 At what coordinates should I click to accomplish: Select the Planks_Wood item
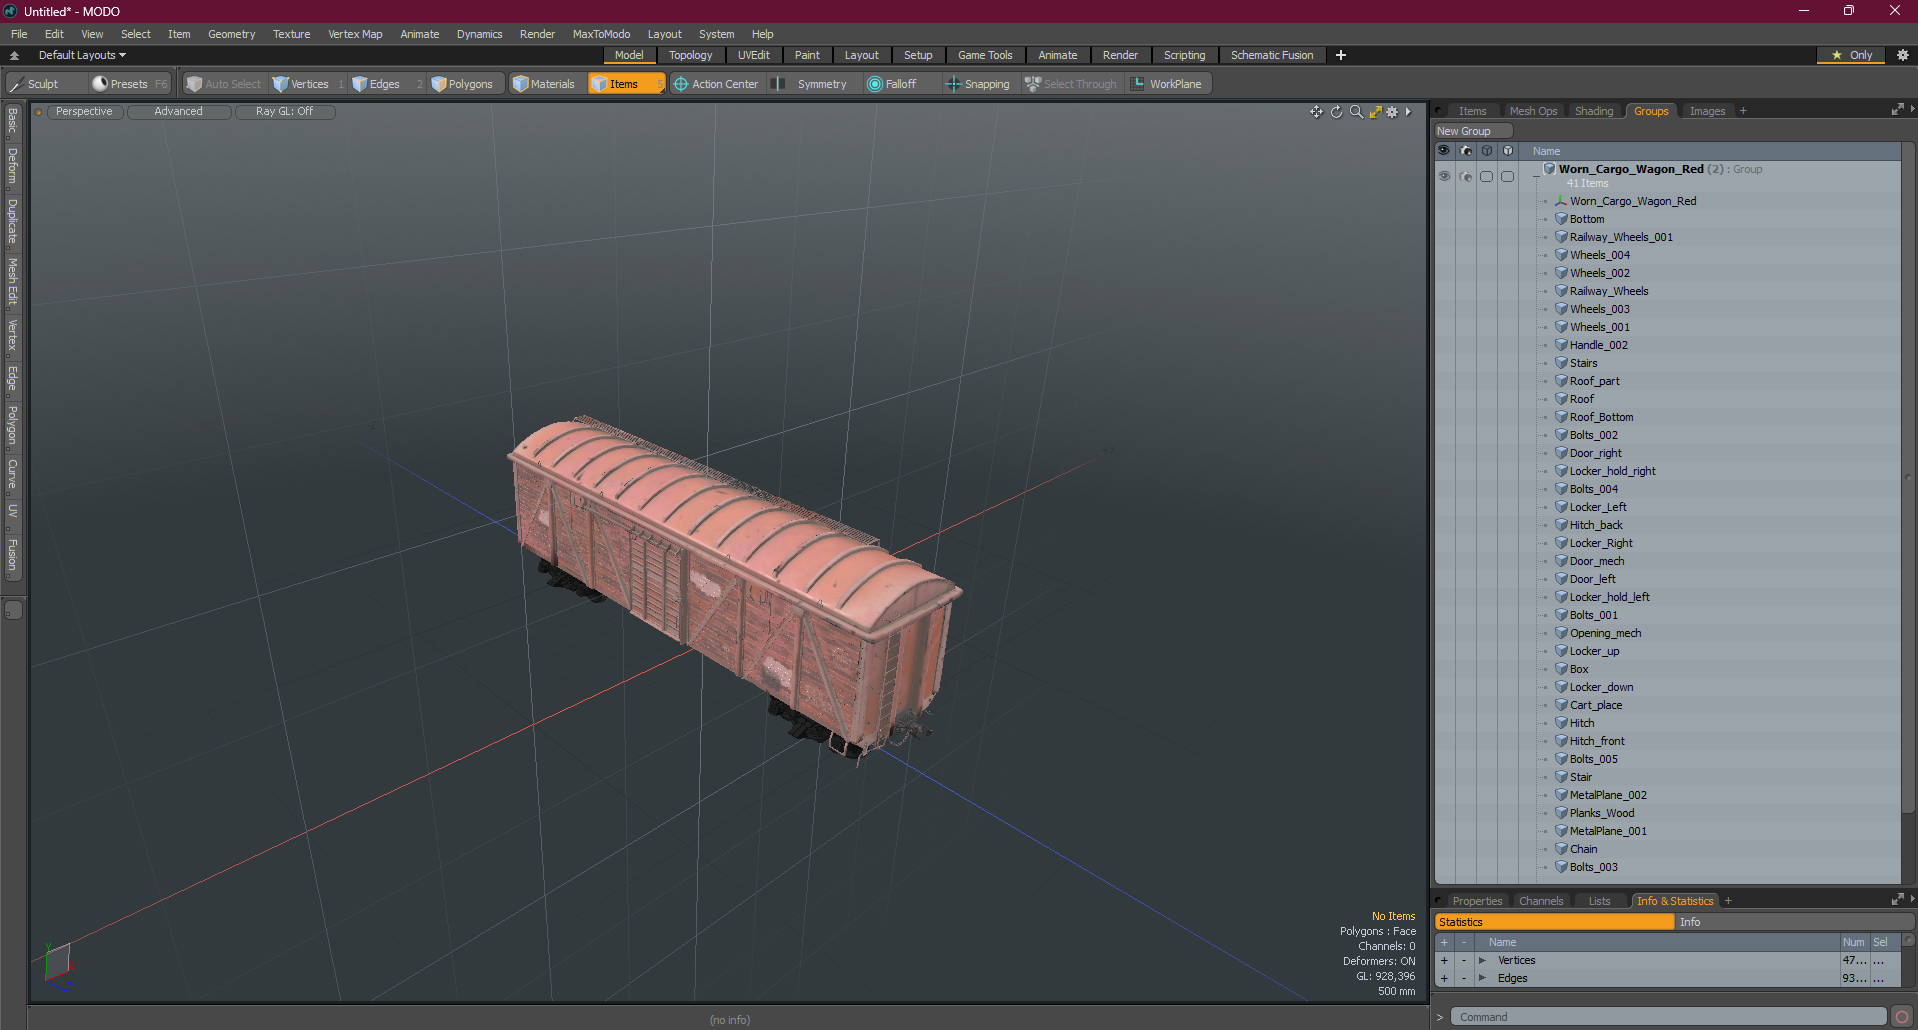(1601, 813)
